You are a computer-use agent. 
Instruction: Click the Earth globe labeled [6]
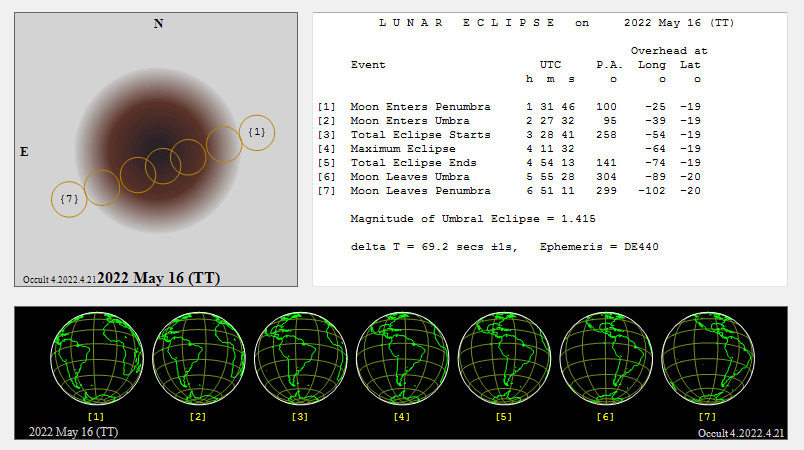[x=606, y=358]
